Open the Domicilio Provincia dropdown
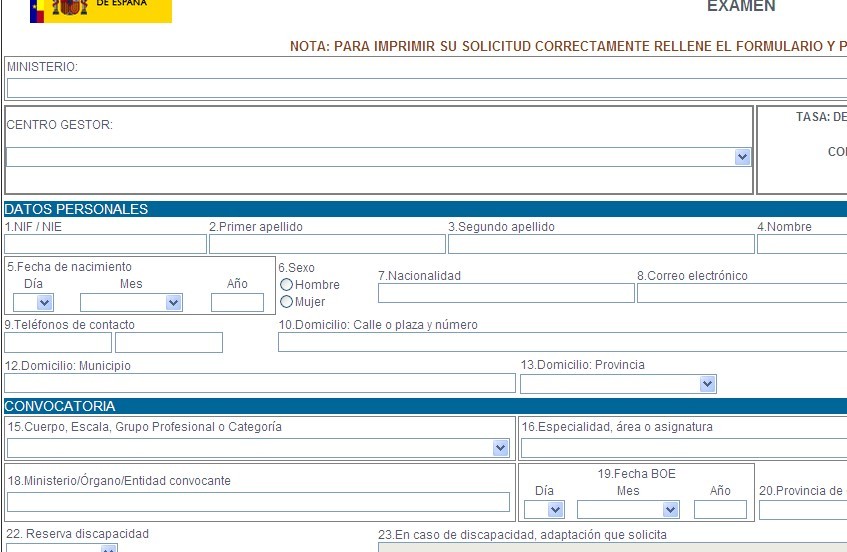 pyautogui.click(x=618, y=384)
